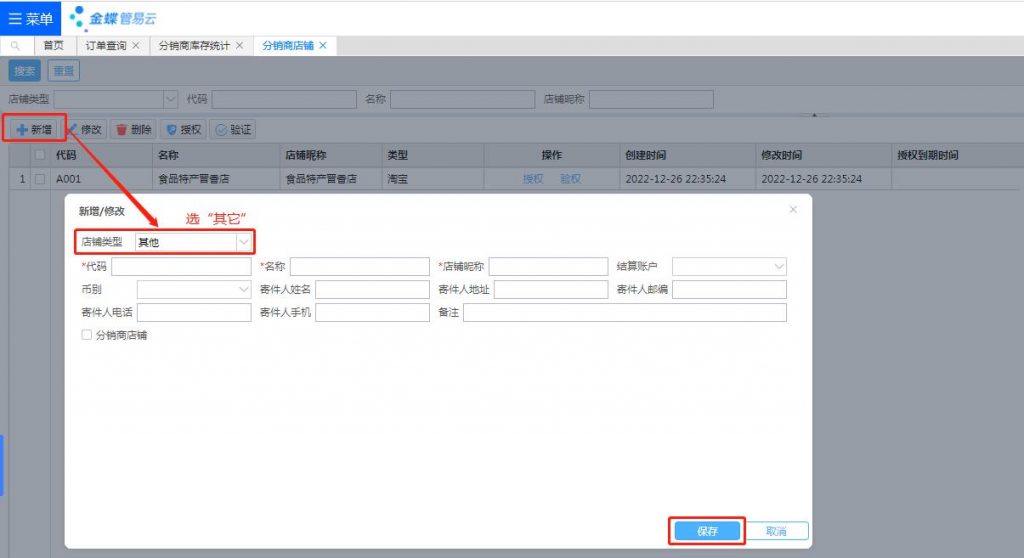The height and width of the screenshot is (558, 1024).
Task: Click the 验证 (verify) checkmark icon
Action: click(x=221, y=130)
